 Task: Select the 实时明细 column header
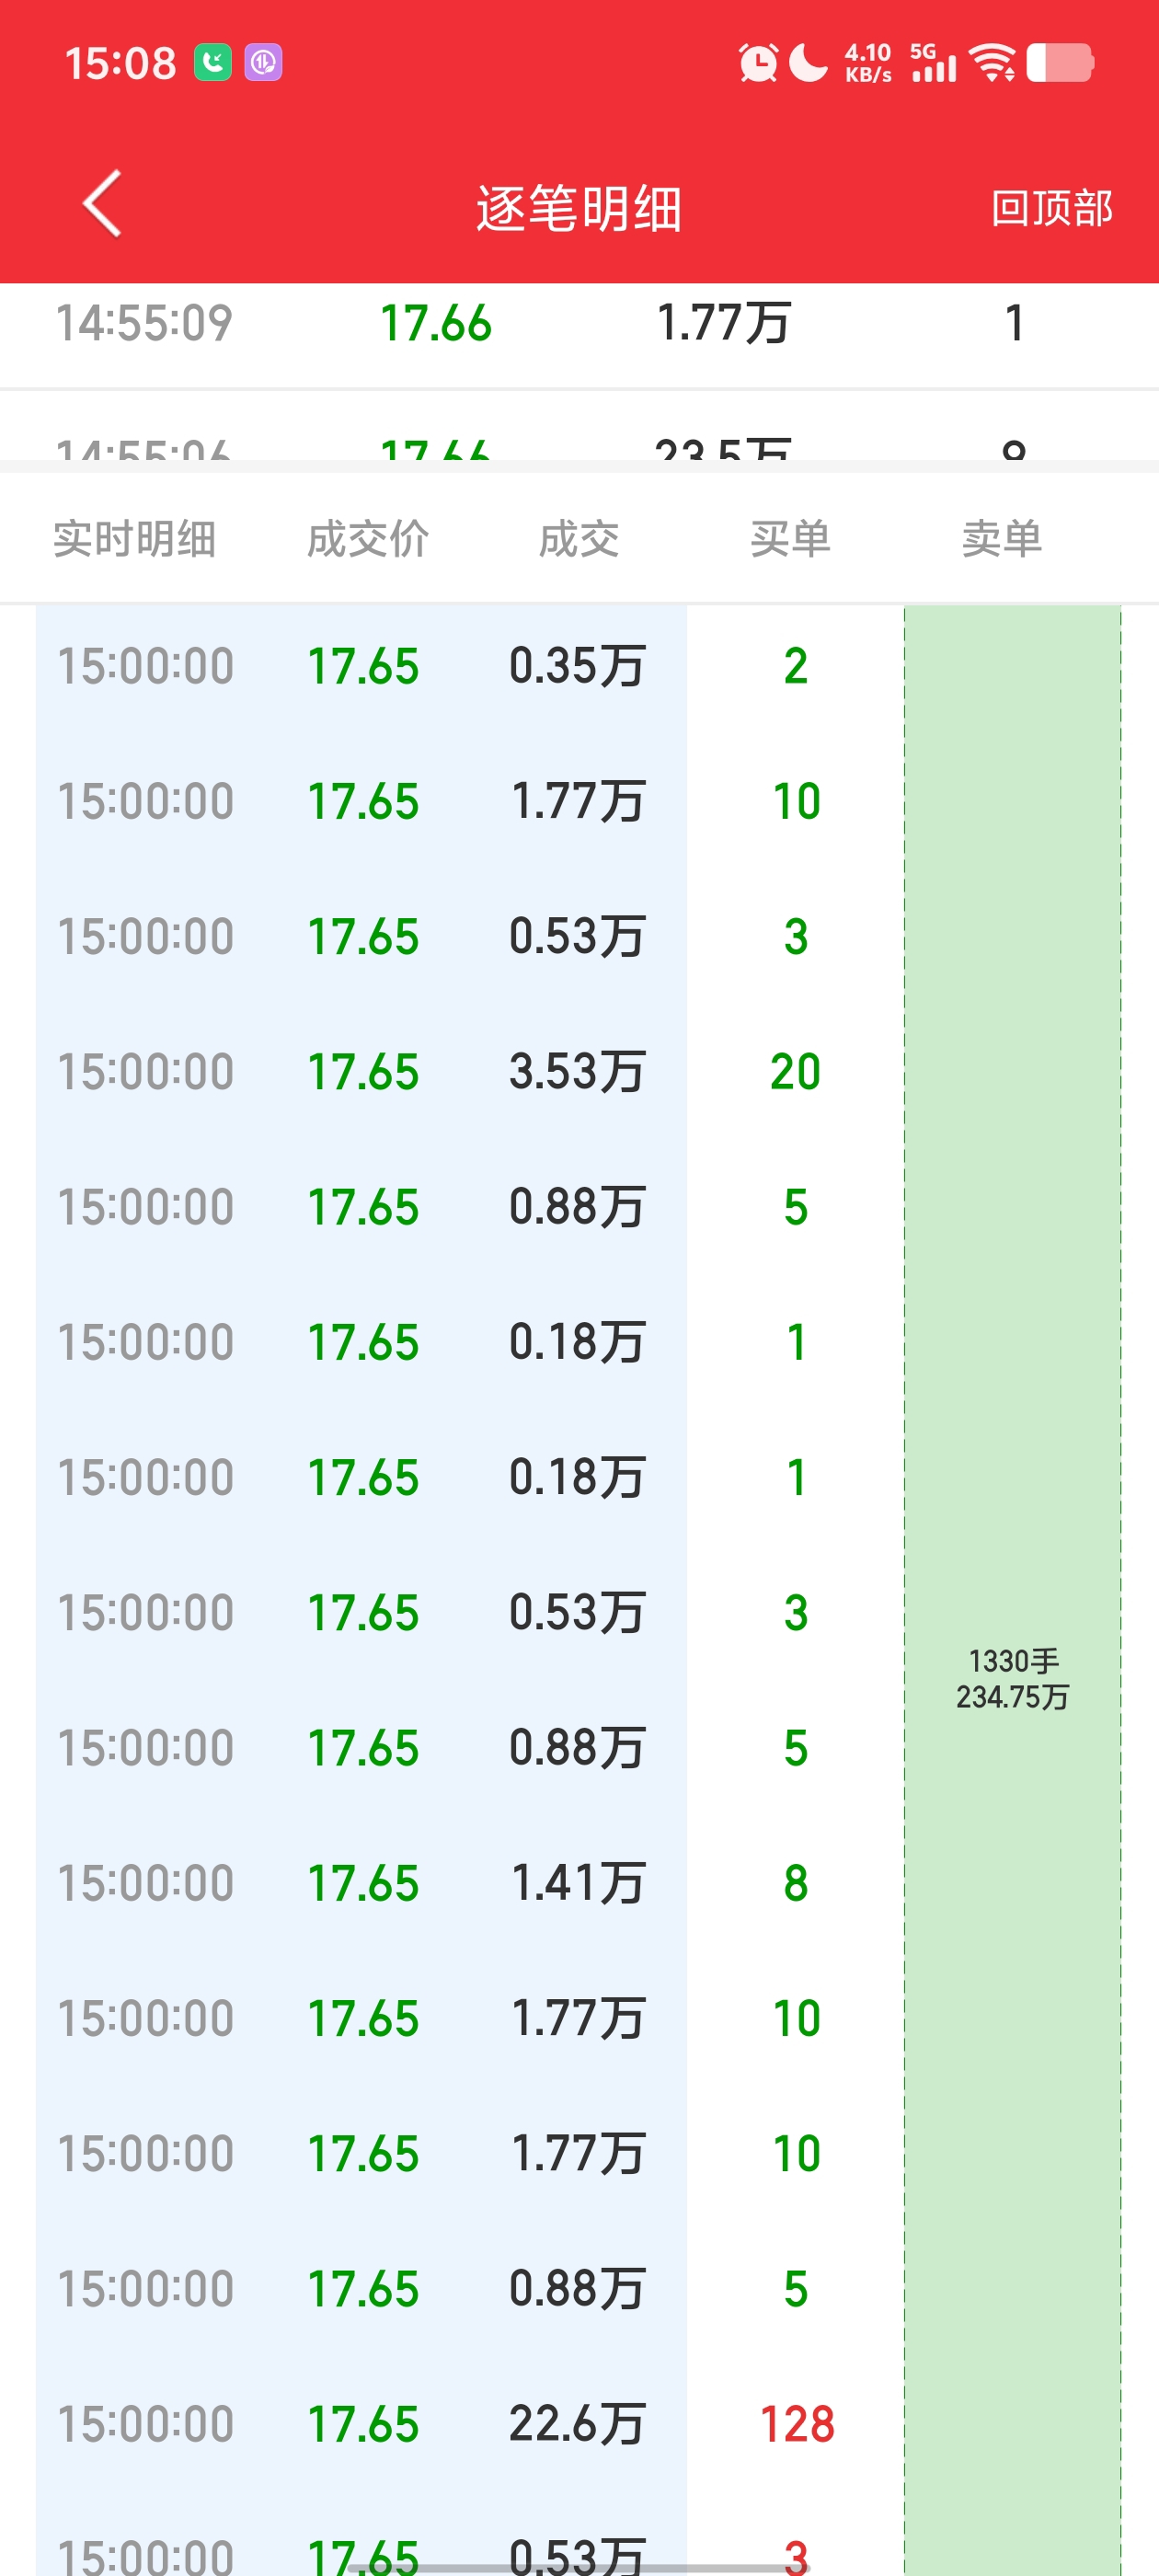click(134, 539)
